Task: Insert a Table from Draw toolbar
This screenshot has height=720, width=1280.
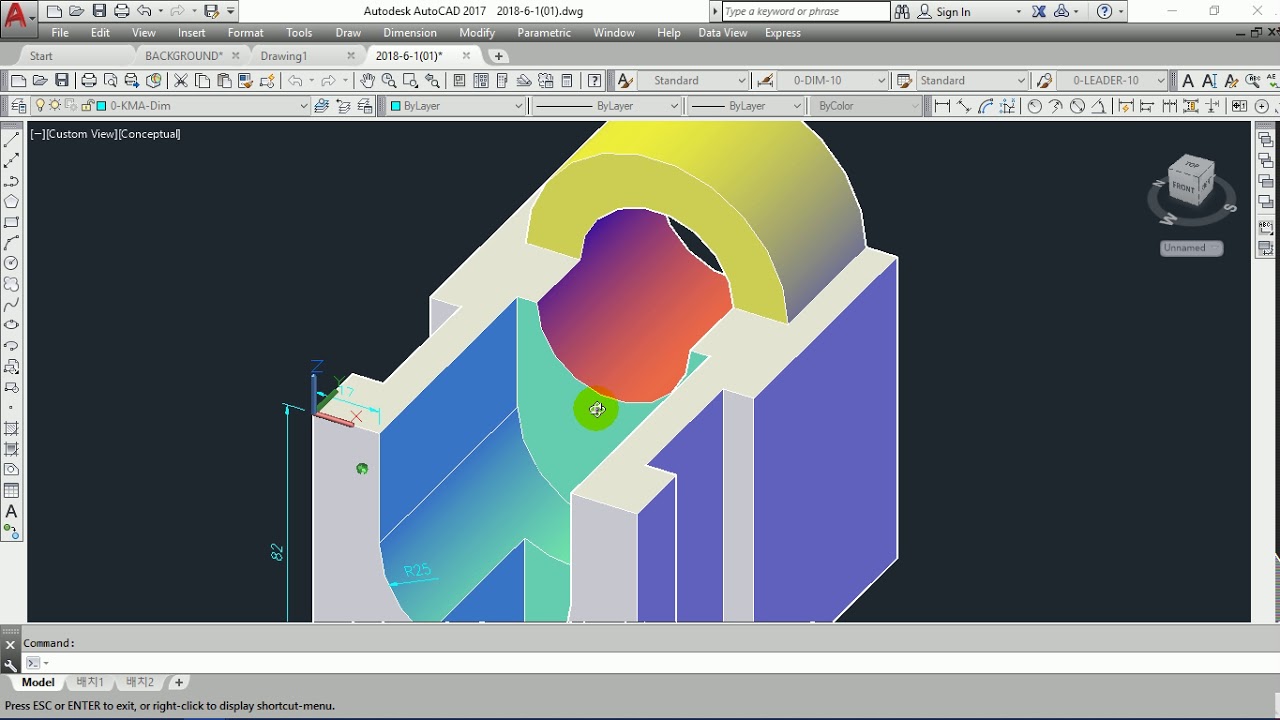Action: 11,490
